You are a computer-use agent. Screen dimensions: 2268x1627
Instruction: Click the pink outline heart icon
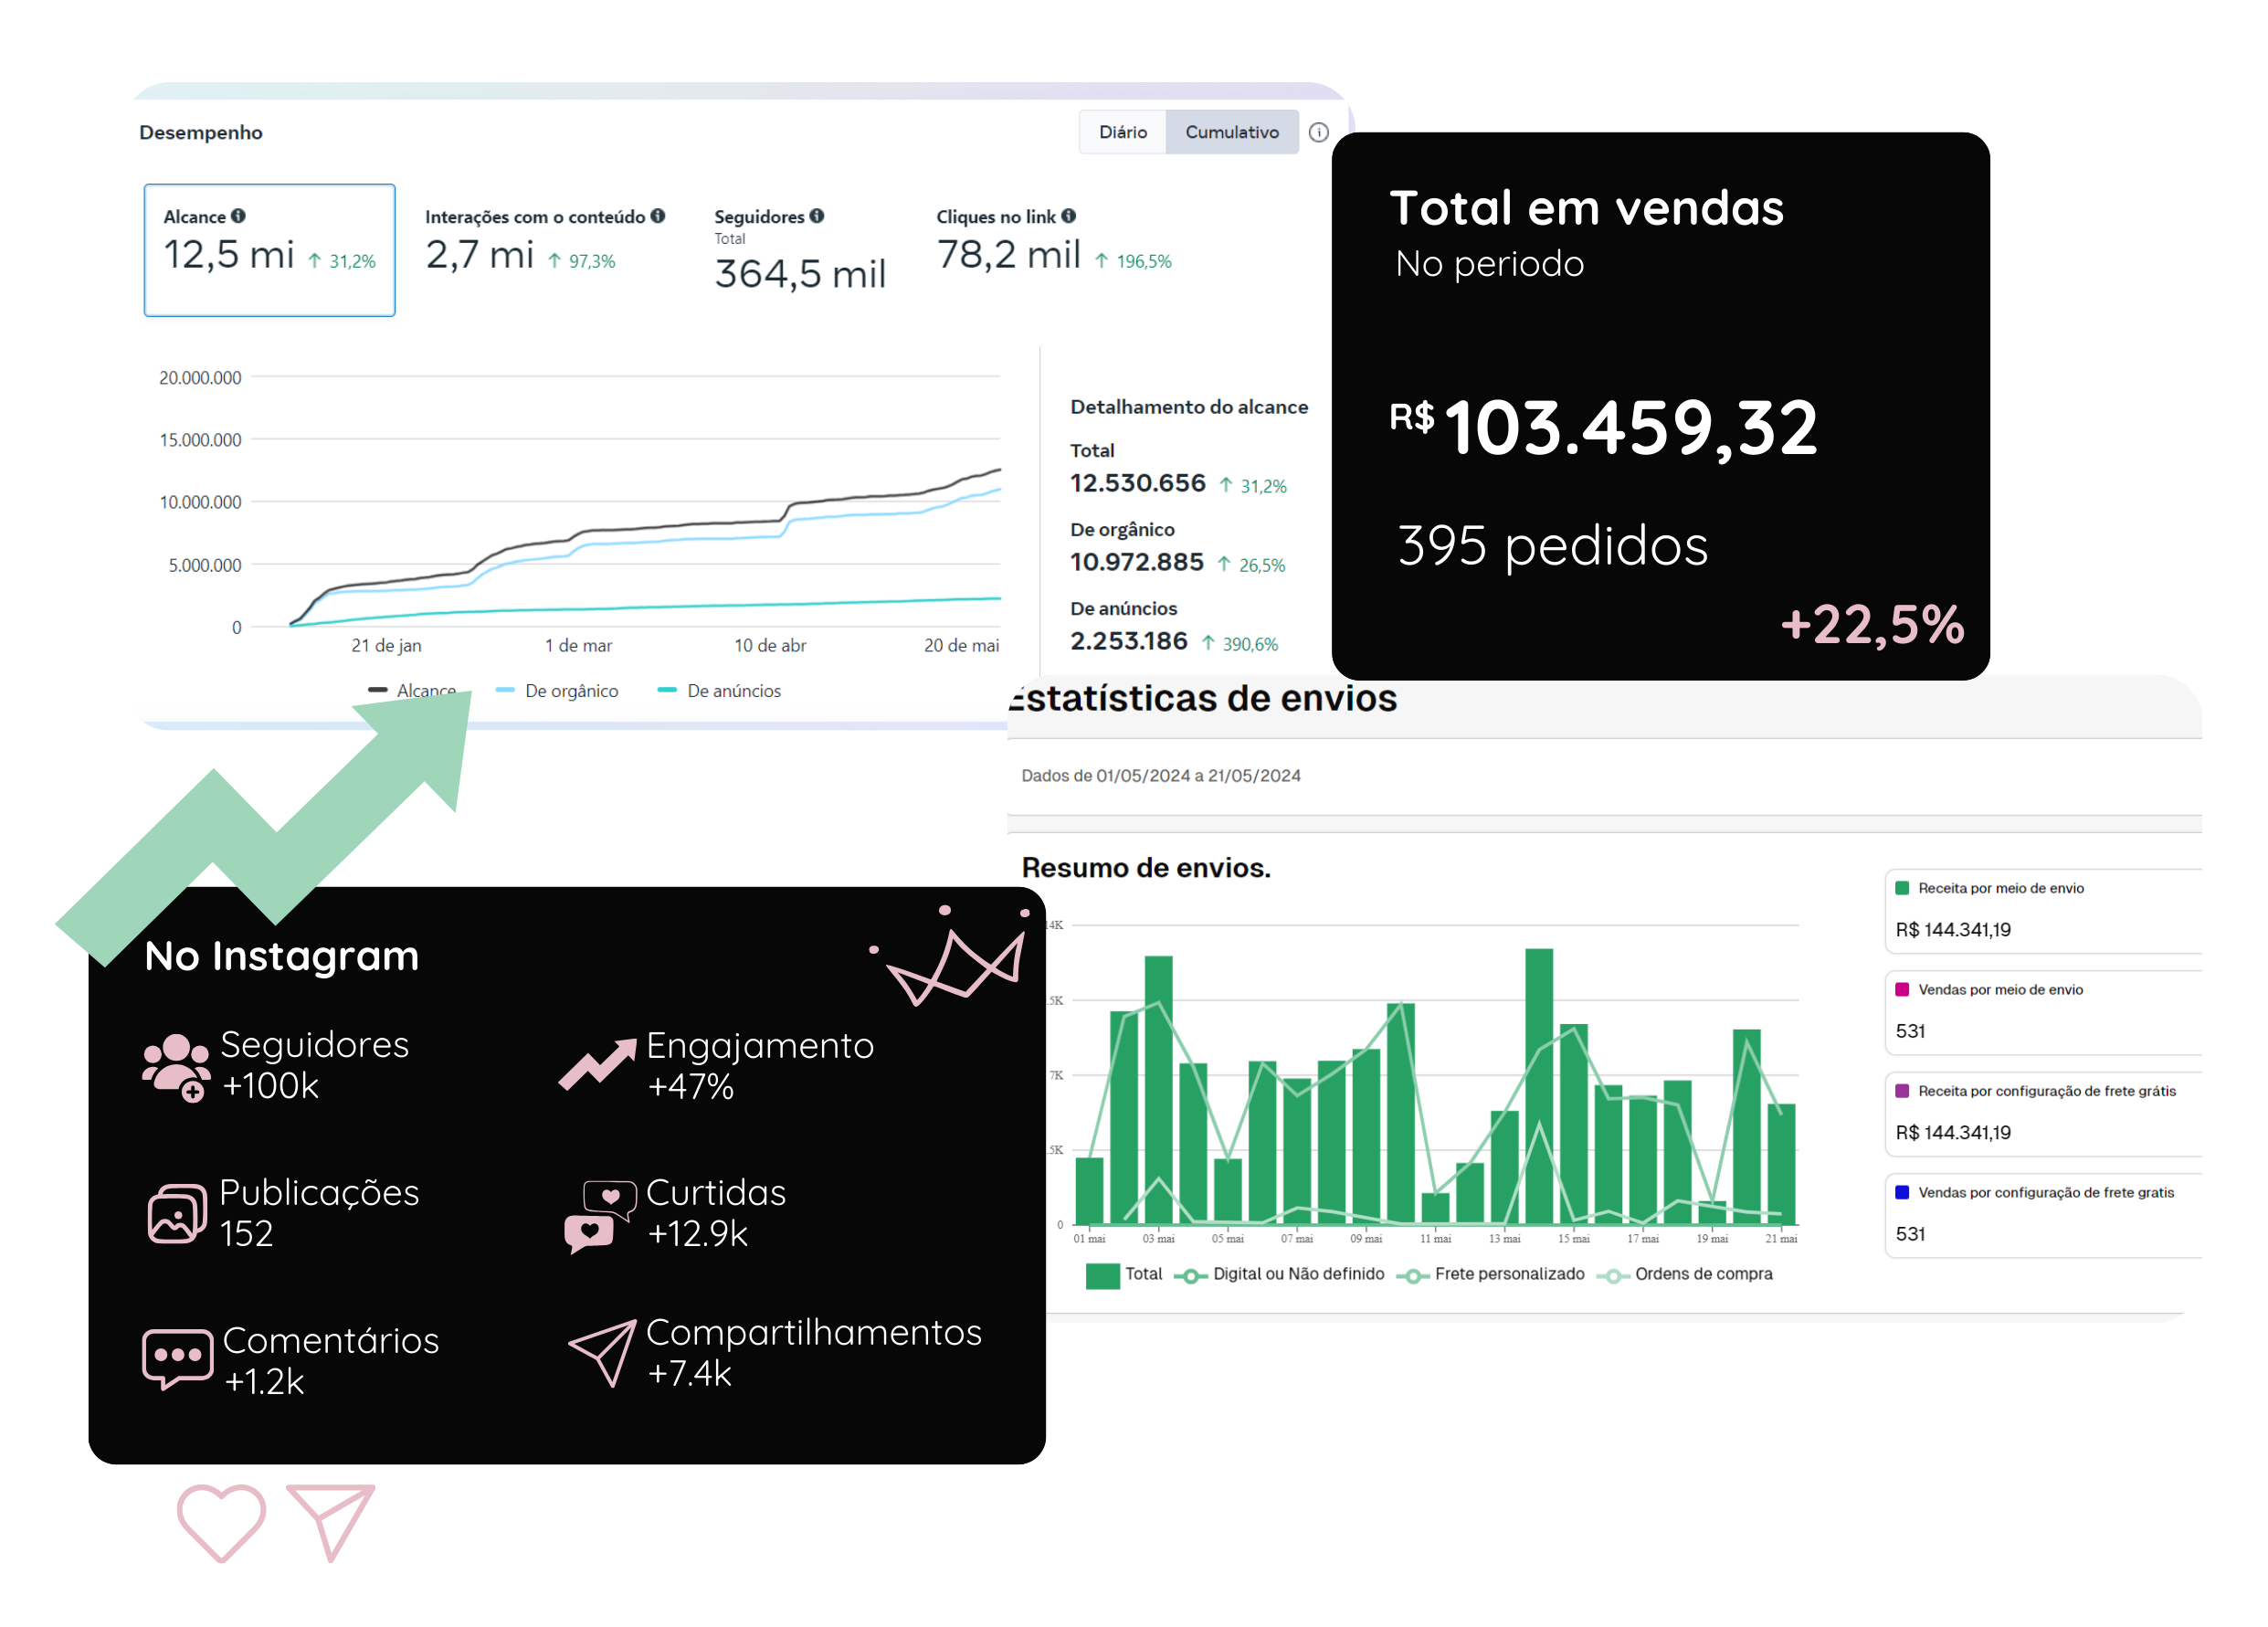(221, 1521)
